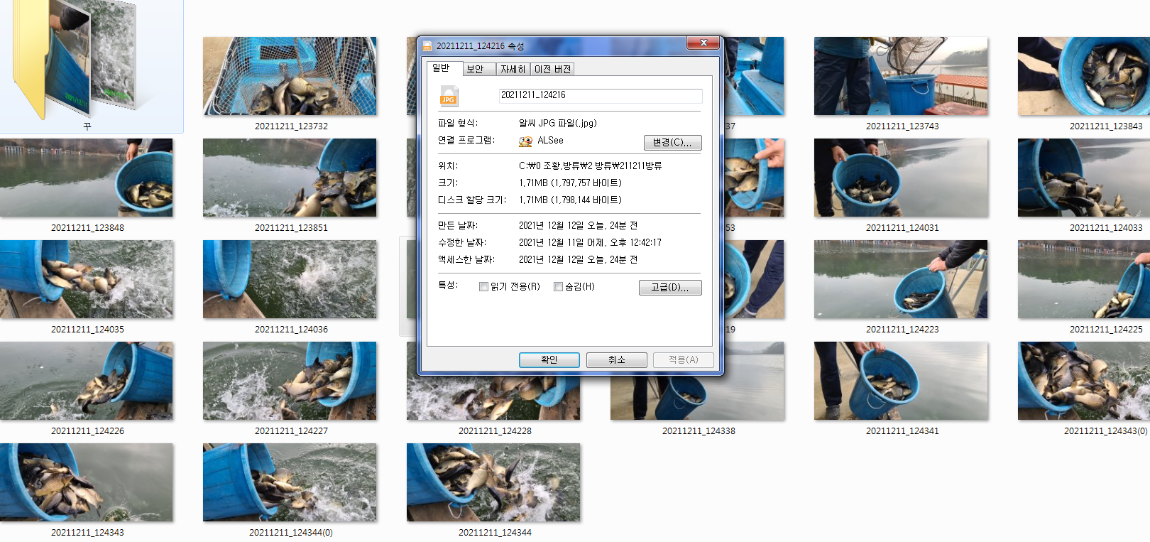The height and width of the screenshot is (542, 1150).
Task: Click file name label 20211211_124343
Action: 87,532
